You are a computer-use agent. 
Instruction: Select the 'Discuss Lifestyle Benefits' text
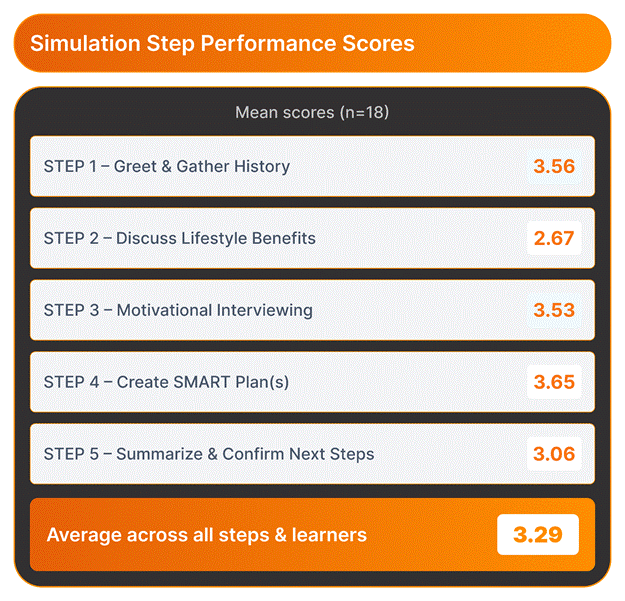click(x=216, y=238)
